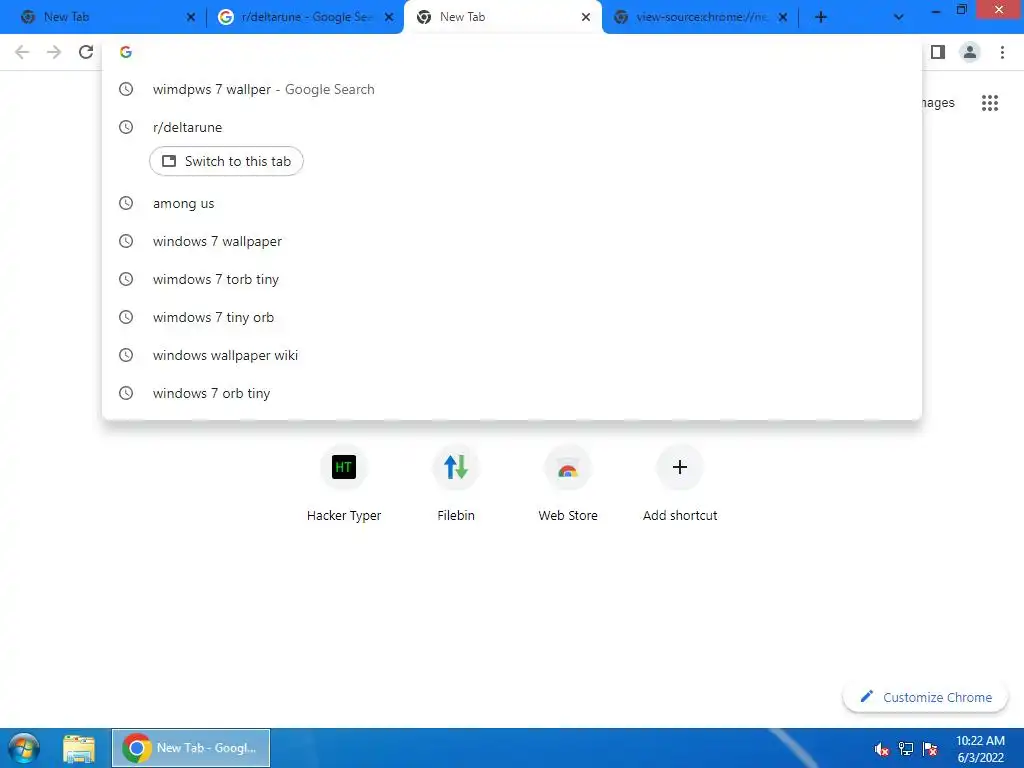
Task: Click the Switch to this tab button
Action: coord(226,161)
